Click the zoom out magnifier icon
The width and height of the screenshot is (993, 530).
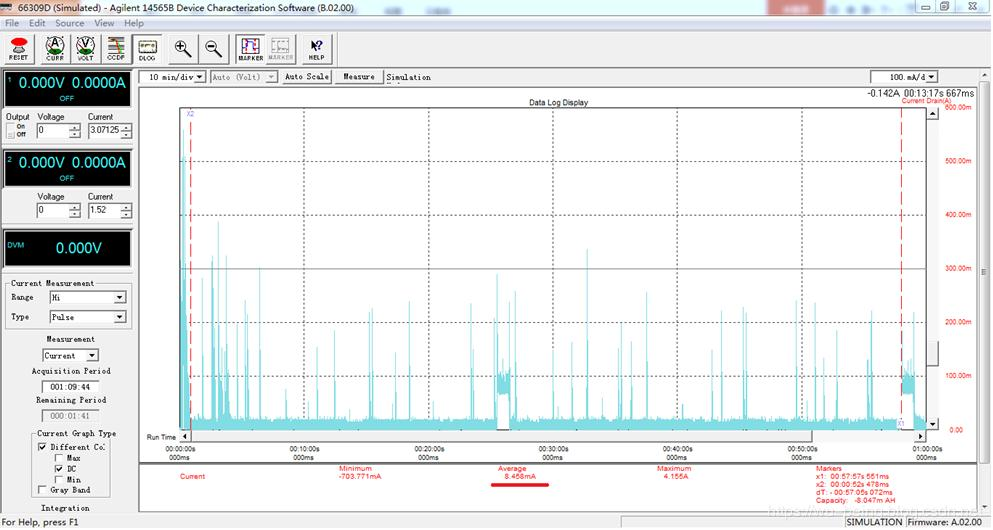click(x=213, y=48)
